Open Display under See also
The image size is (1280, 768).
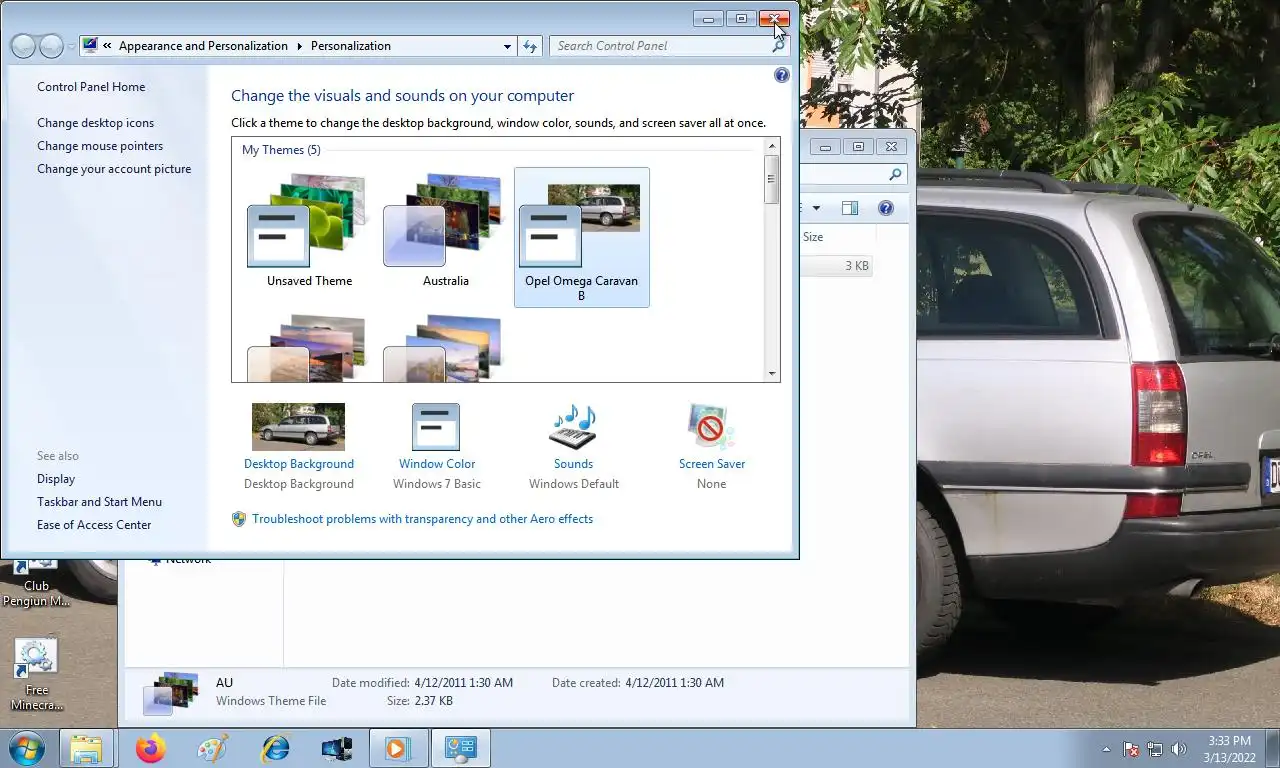(x=56, y=479)
